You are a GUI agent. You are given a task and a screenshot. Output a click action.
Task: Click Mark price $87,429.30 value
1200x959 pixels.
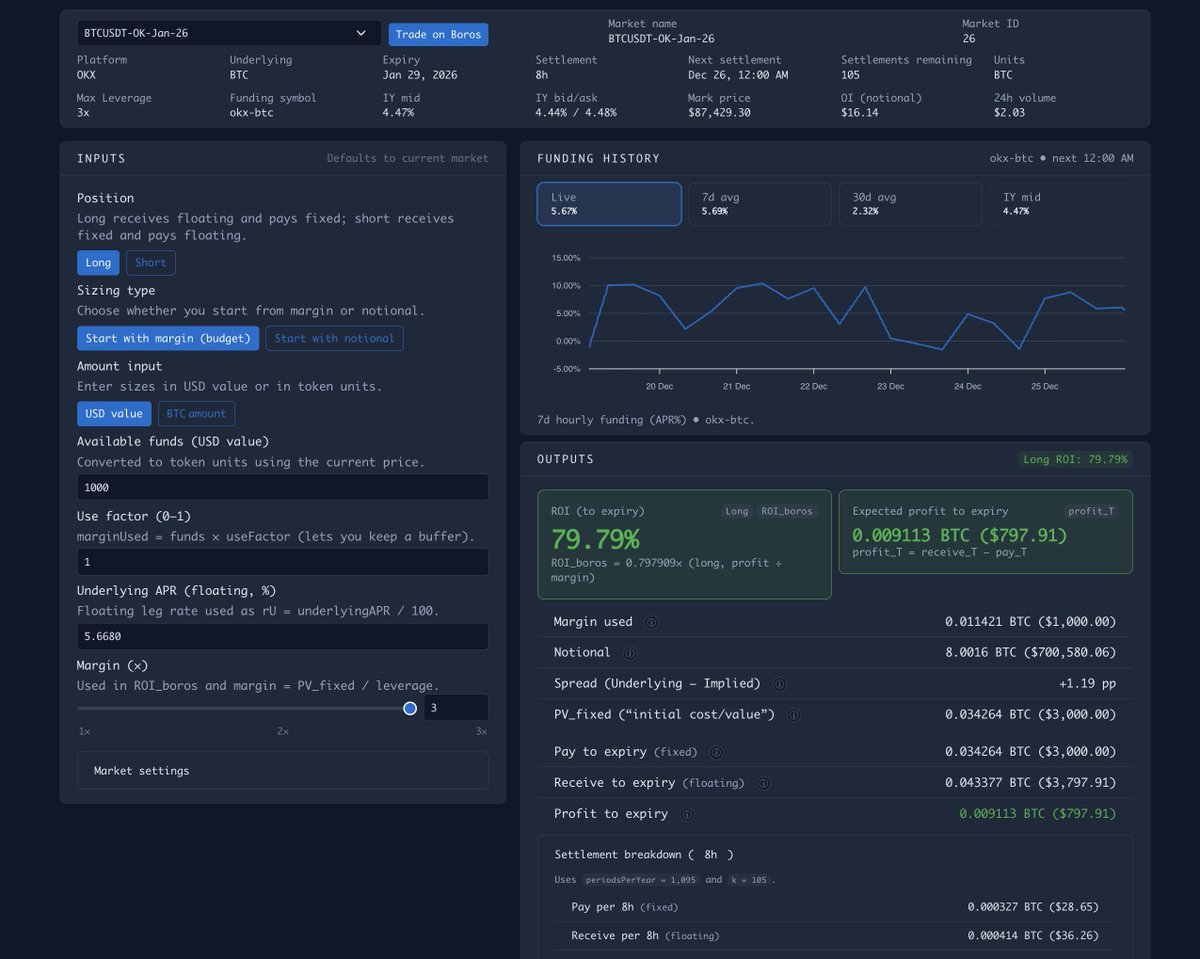coord(719,113)
